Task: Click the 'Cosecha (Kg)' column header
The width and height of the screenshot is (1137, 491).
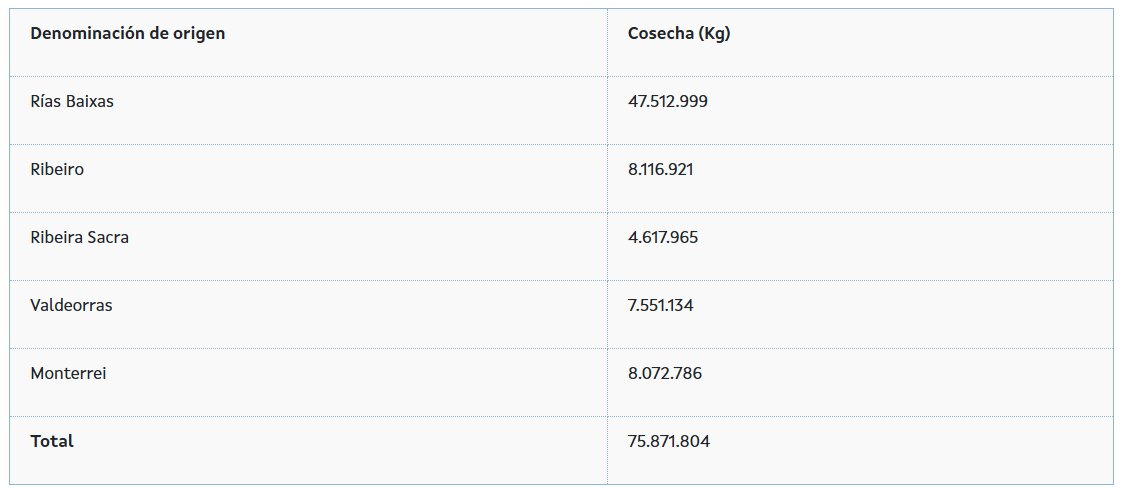Action: click(x=679, y=34)
